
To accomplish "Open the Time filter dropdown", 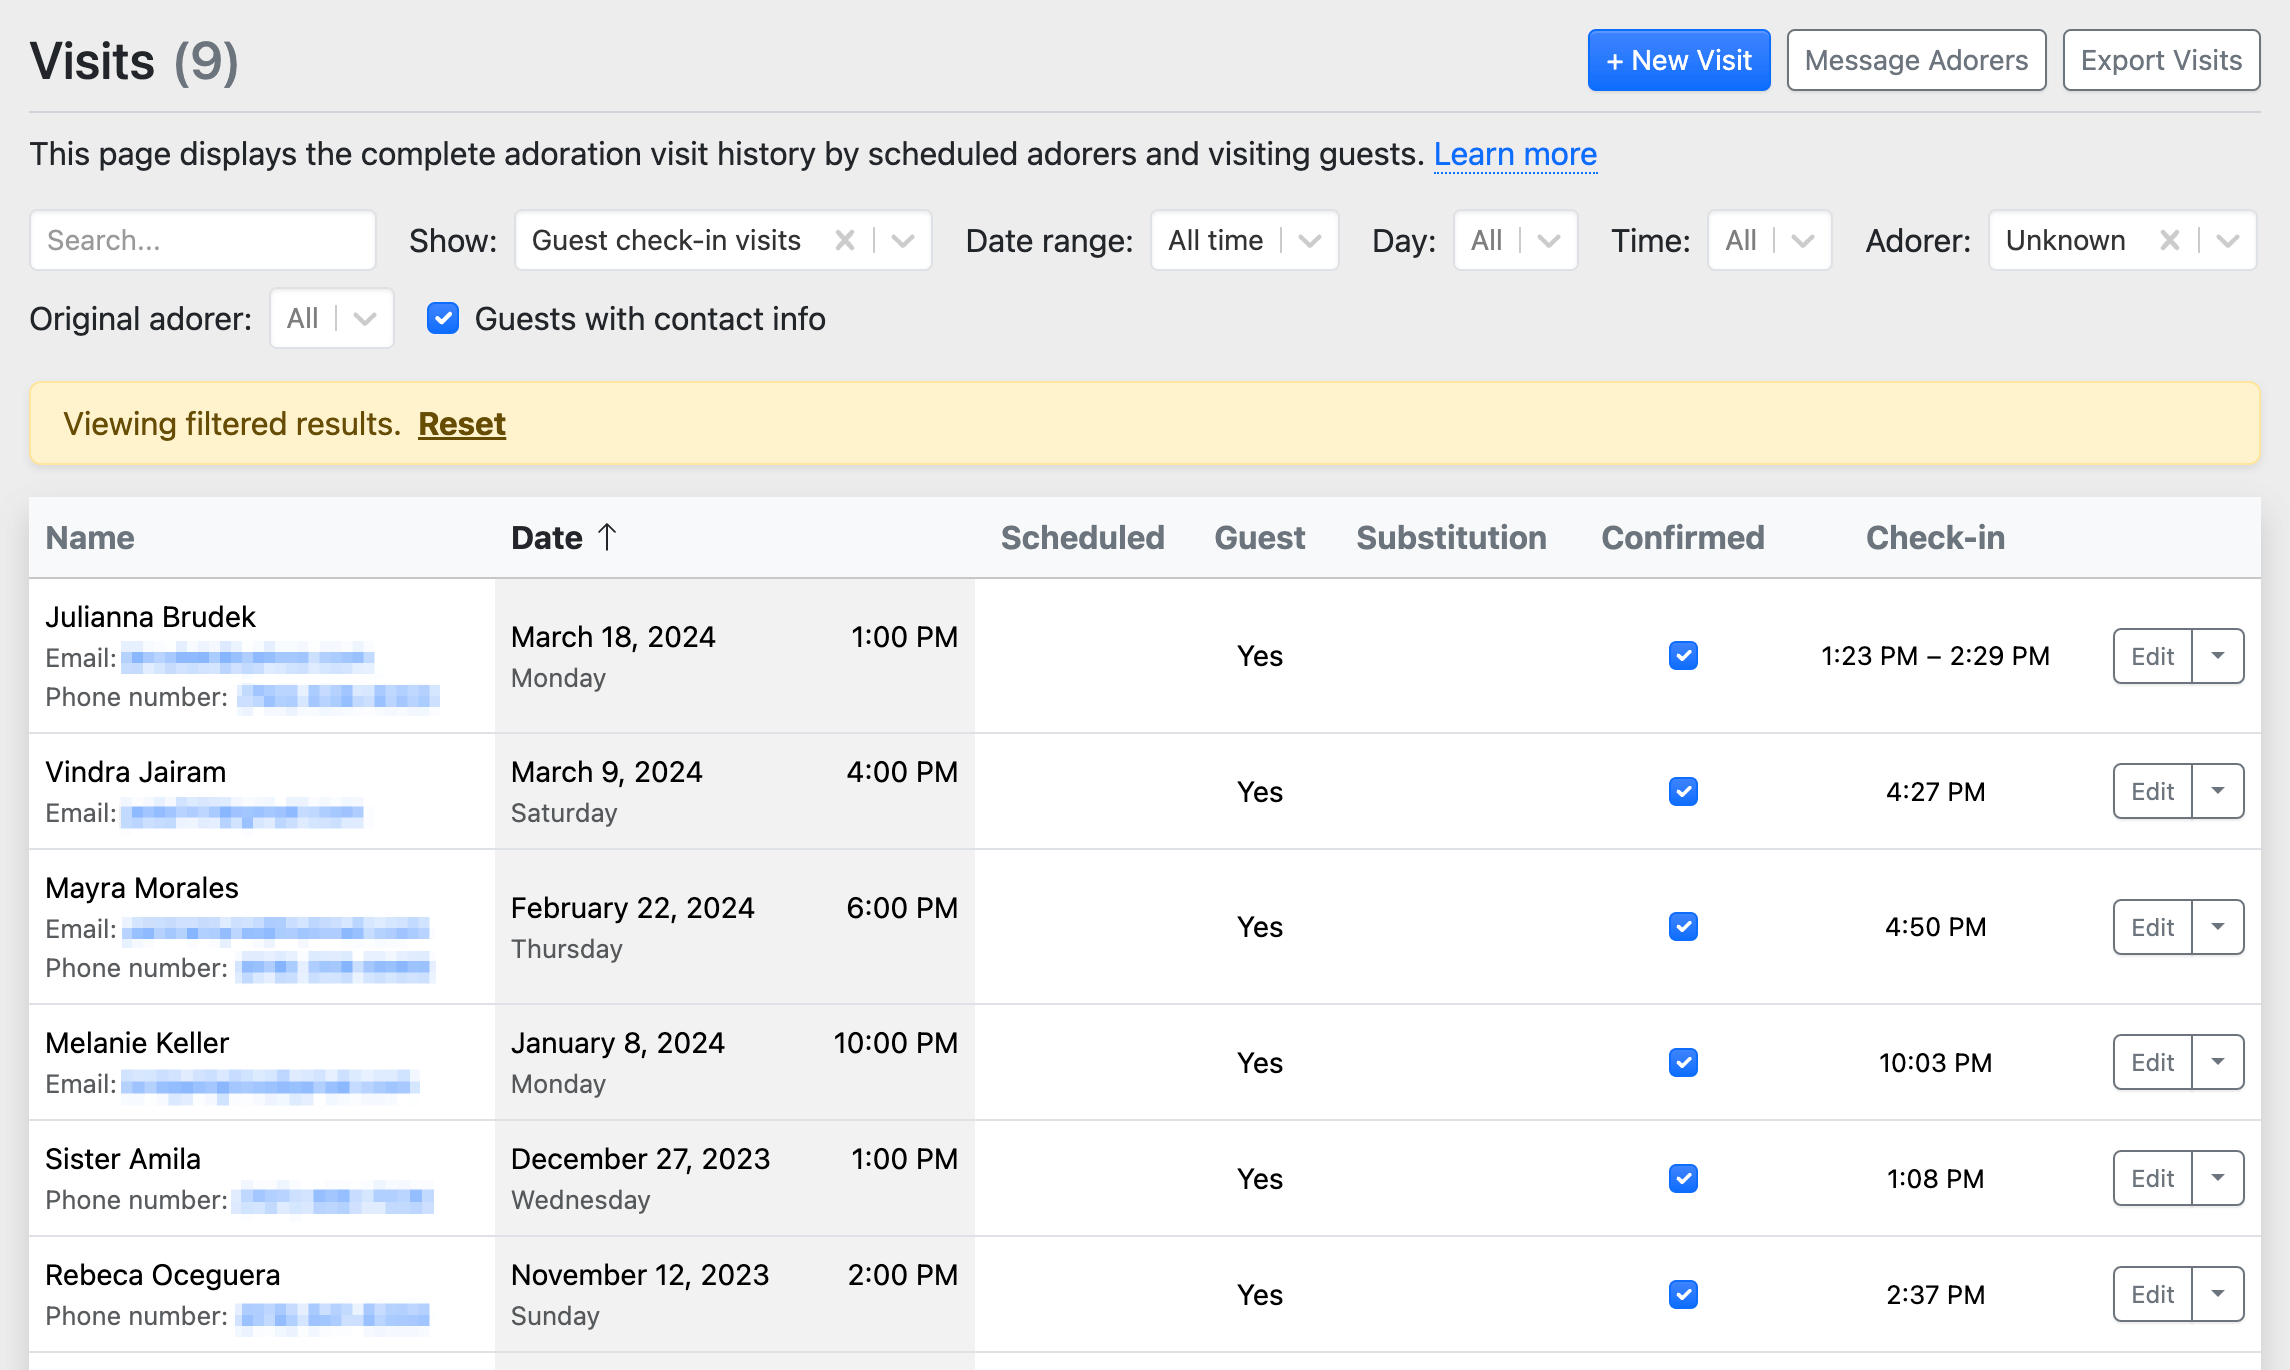I will click(x=1802, y=240).
